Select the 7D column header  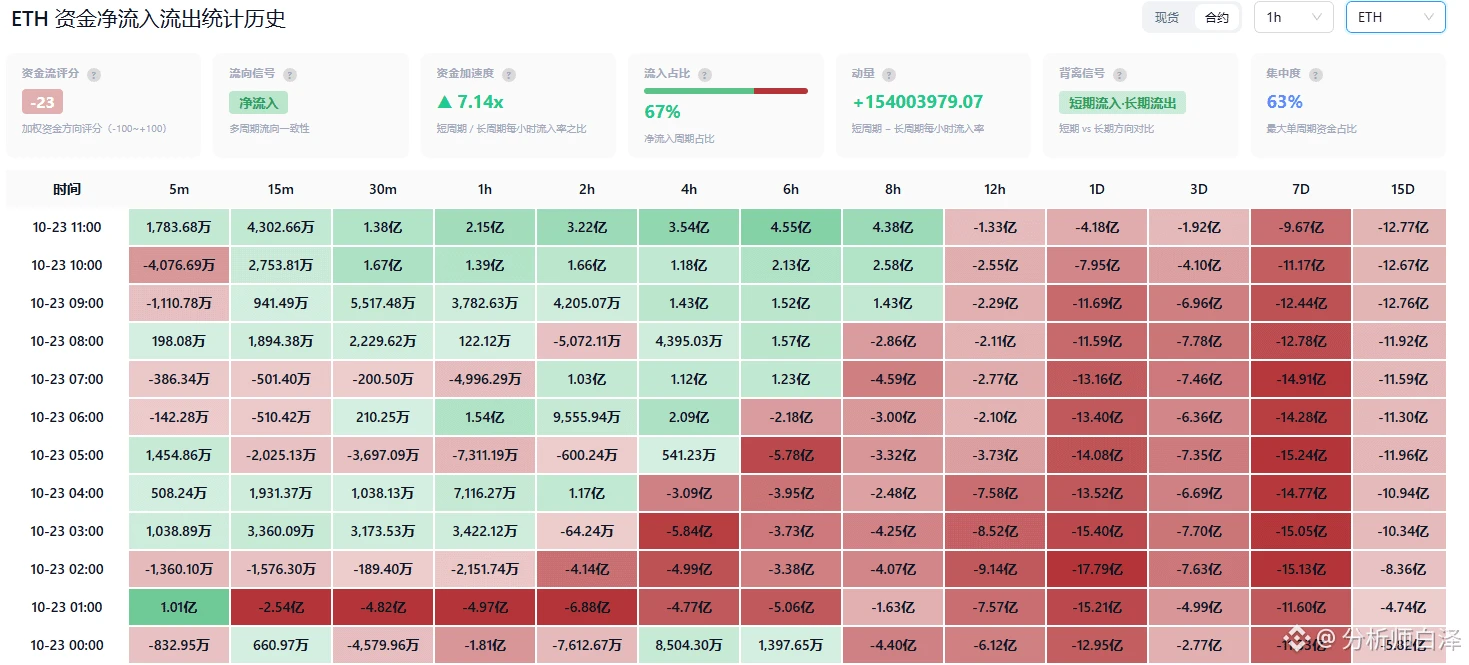pos(1301,189)
